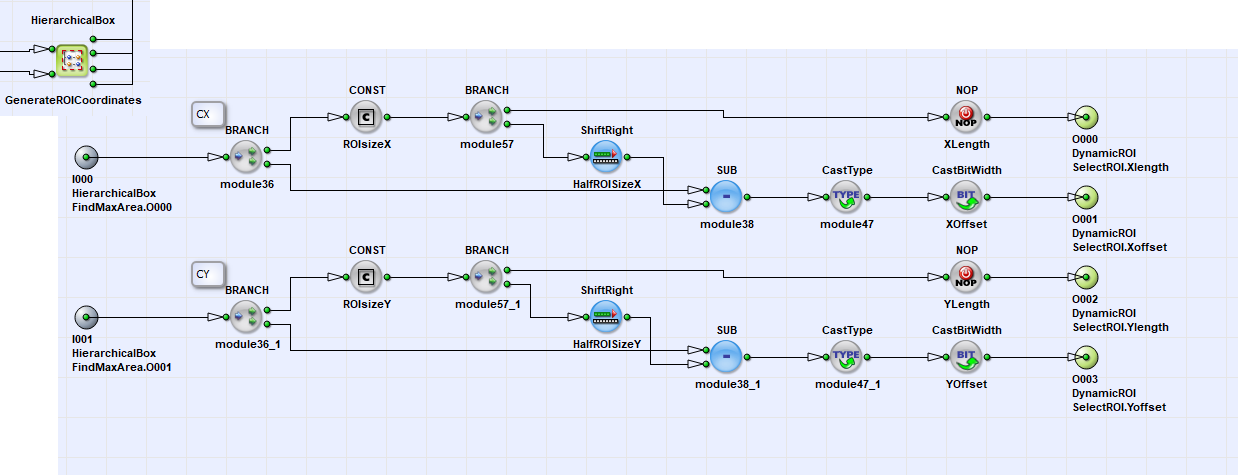Click the module36 BRANCH node
This screenshot has height=475, width=1238.
tap(246, 157)
